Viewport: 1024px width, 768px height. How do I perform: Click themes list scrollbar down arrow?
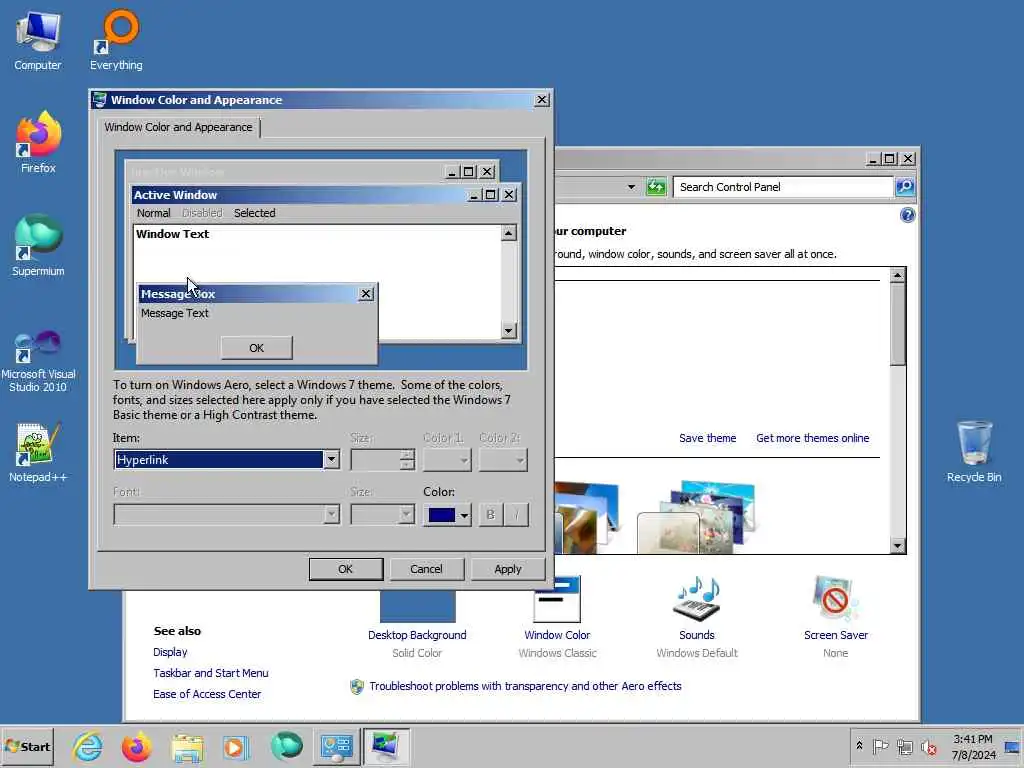pyautogui.click(x=897, y=546)
